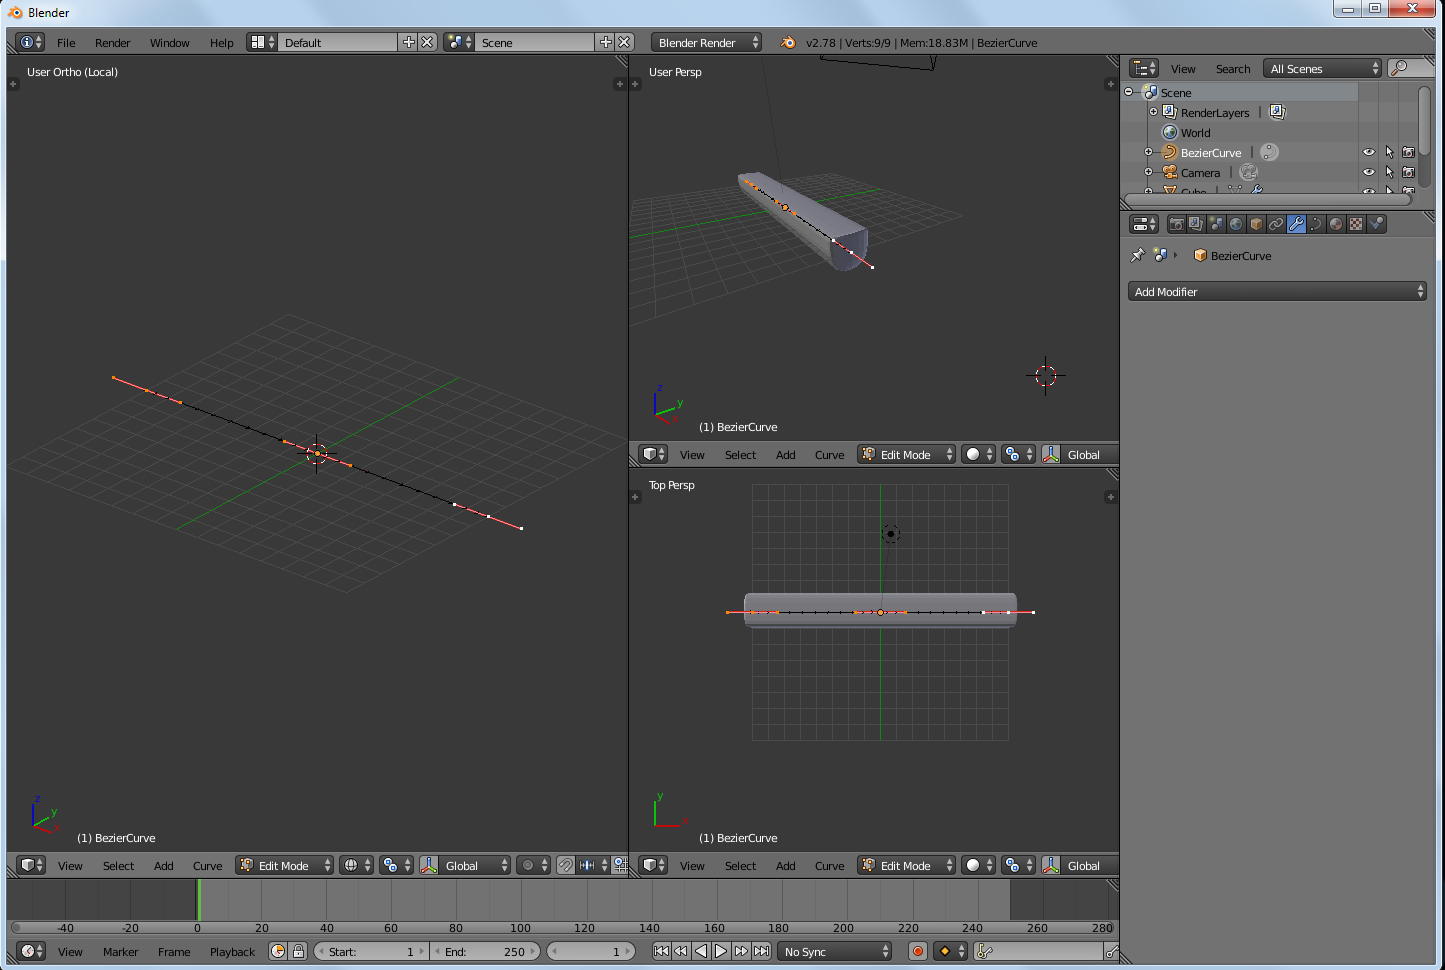This screenshot has width=1445, height=970.
Task: Click the Camera data icon in outliner
Action: 1248,172
